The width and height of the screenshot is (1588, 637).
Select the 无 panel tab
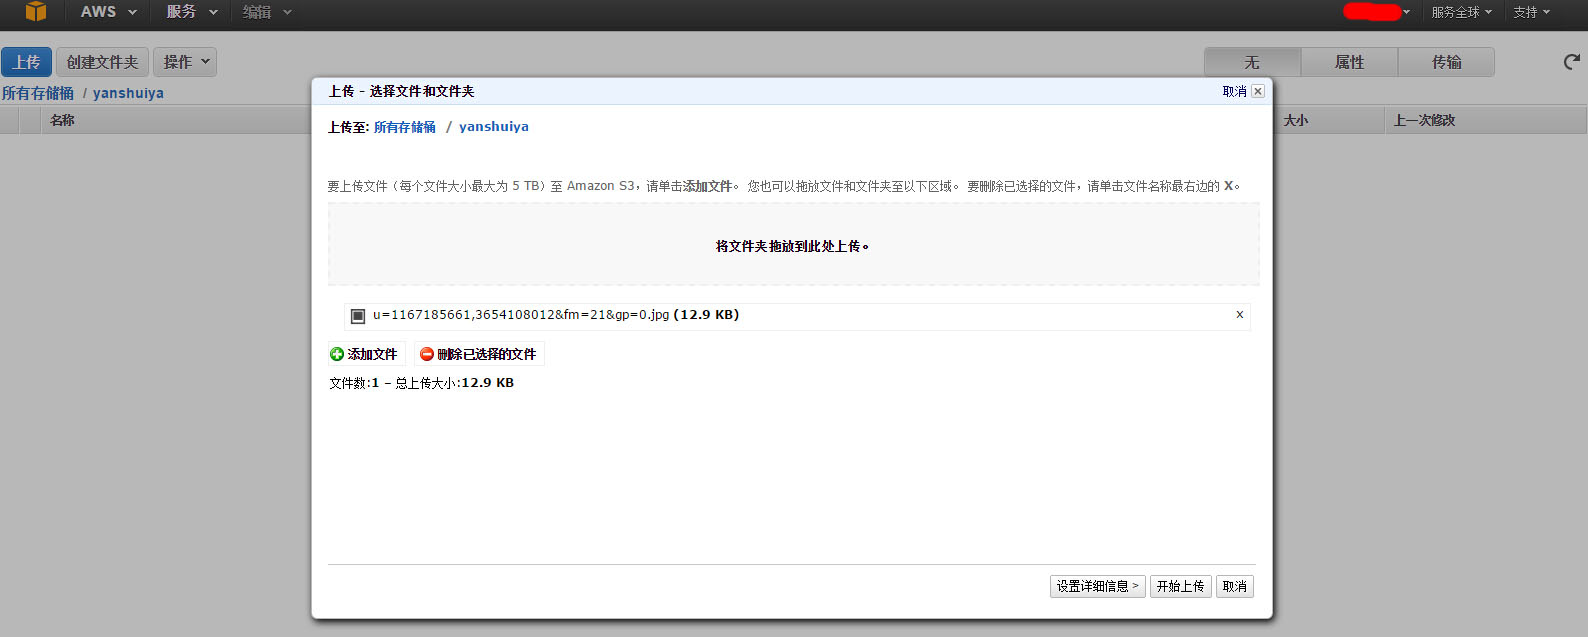[x=1252, y=62]
